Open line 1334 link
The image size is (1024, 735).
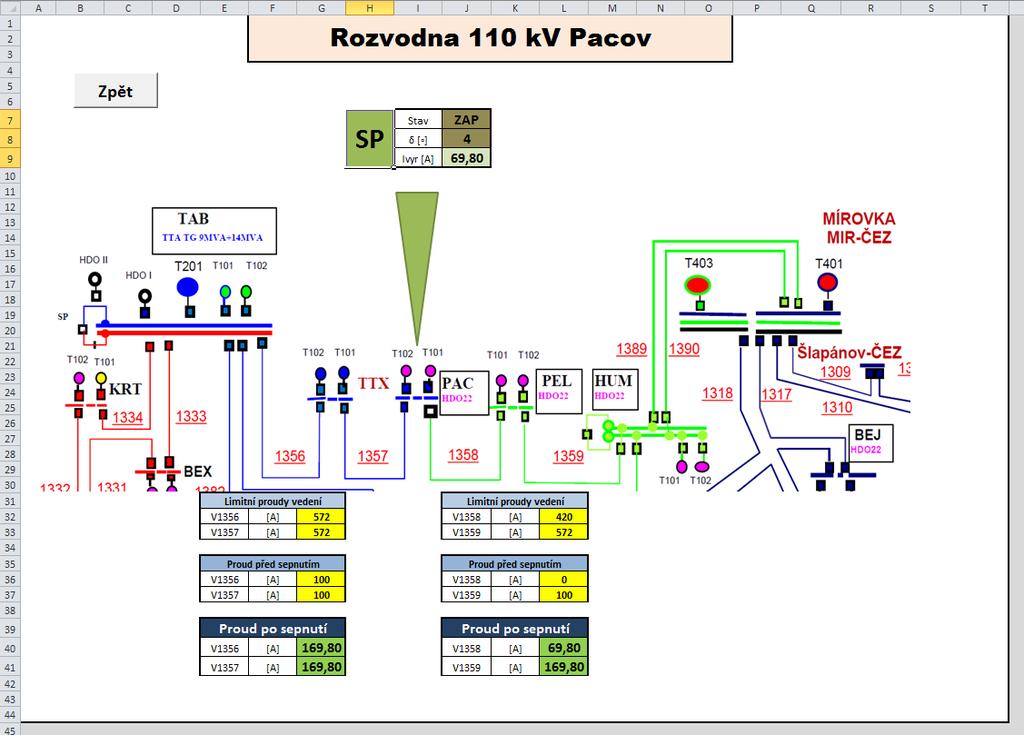[127, 417]
